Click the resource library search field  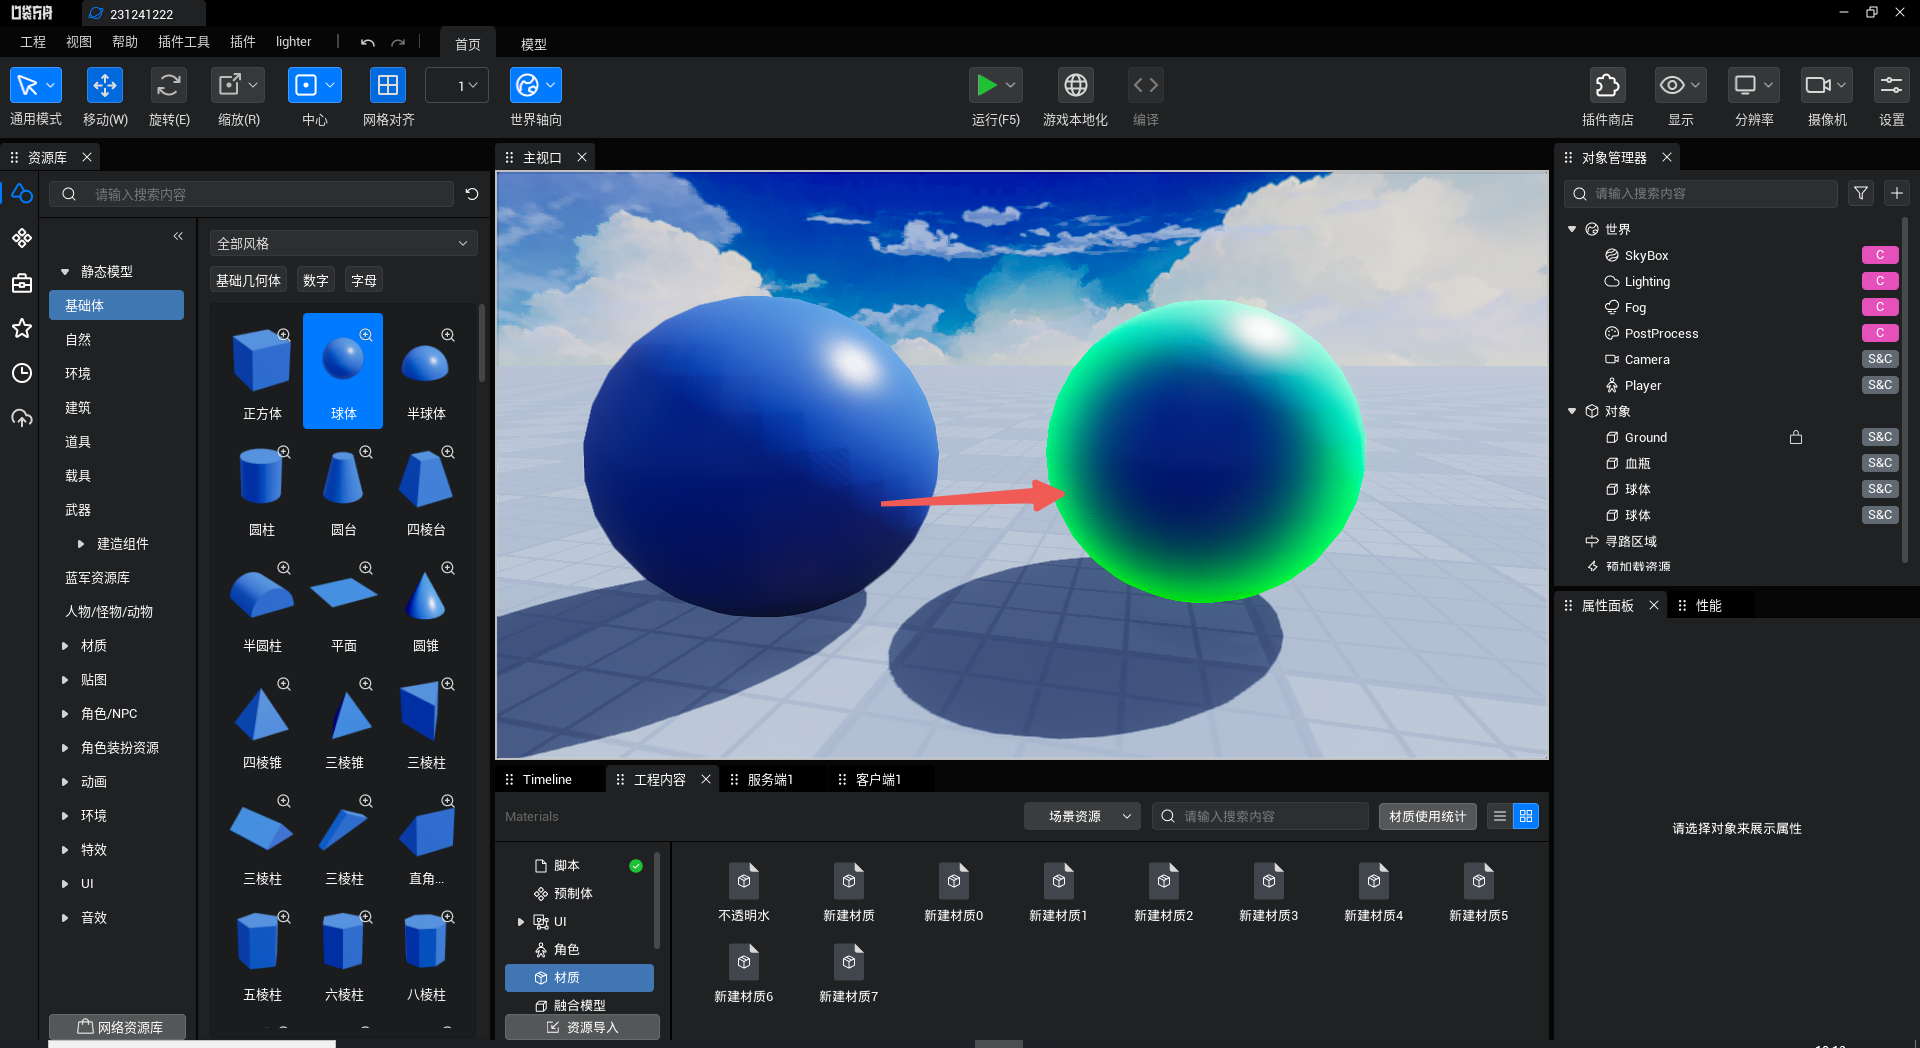coord(252,194)
